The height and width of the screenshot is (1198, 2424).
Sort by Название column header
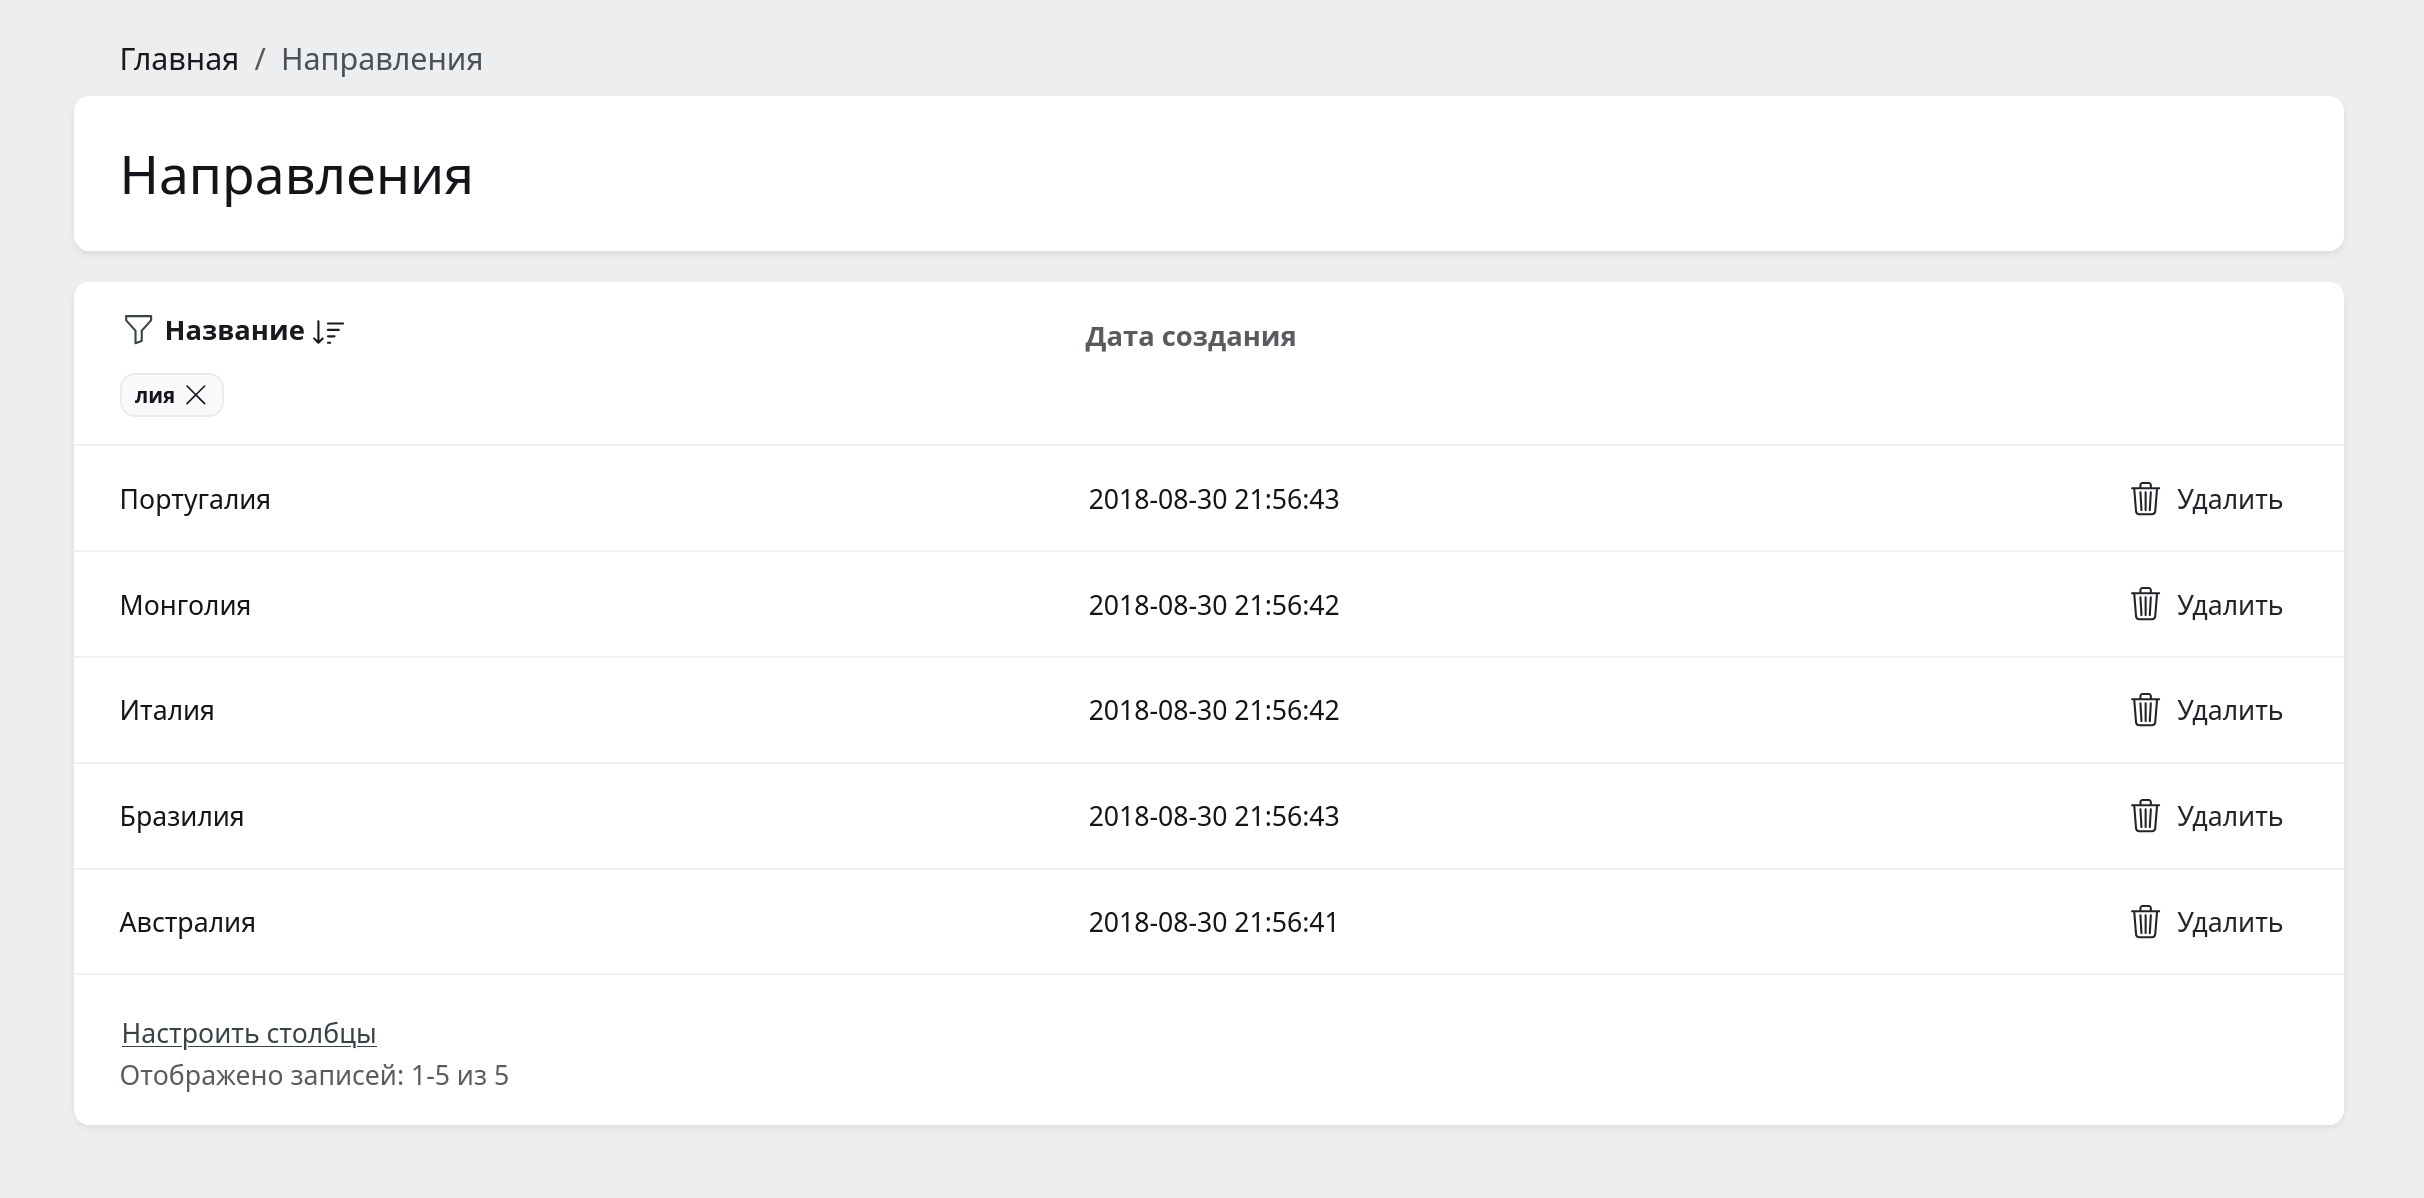click(x=234, y=331)
